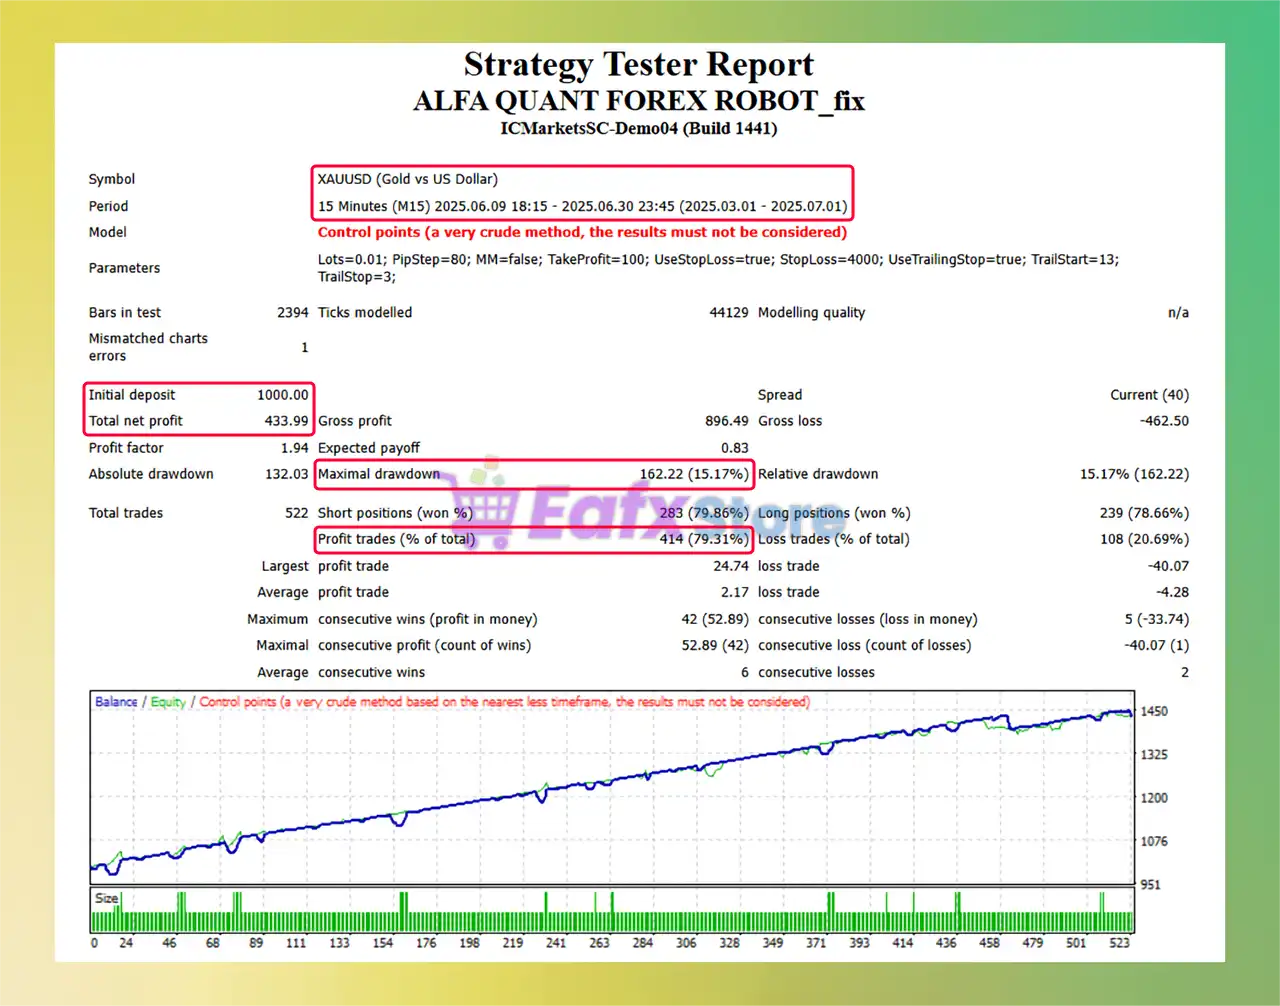Click 'ICMarketsSC-Demo04 (Build 1441)' text

point(638,128)
